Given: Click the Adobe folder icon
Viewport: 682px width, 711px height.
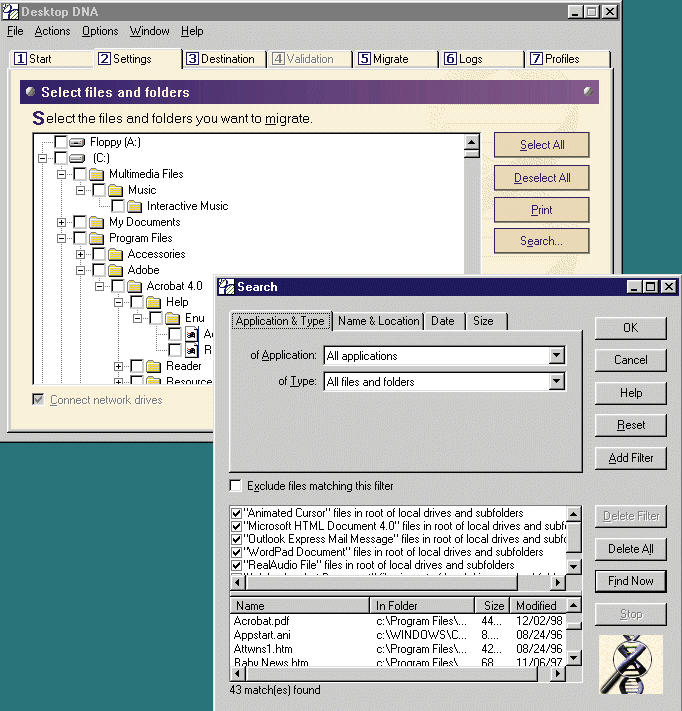Looking at the screenshot, I should click(116, 270).
